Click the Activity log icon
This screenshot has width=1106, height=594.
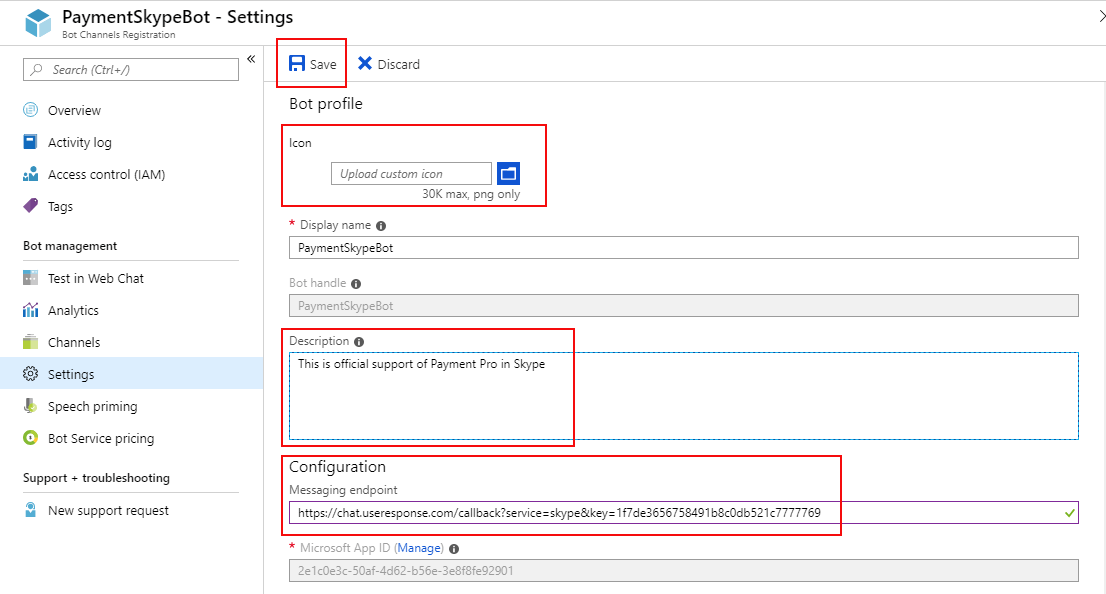tap(30, 142)
